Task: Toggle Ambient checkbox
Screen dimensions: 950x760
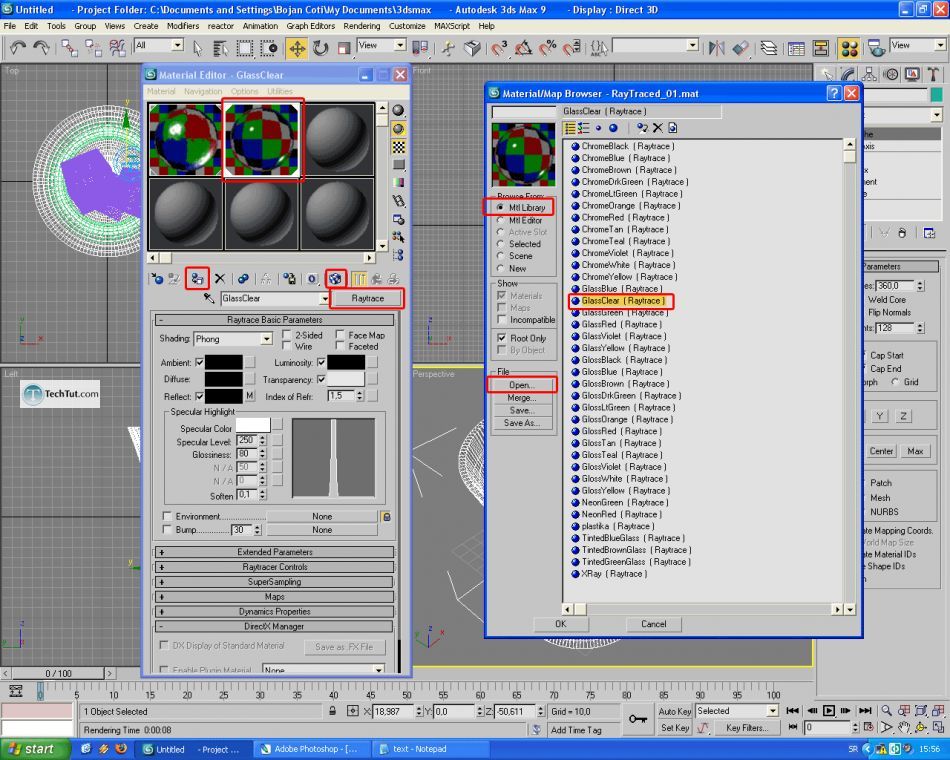Action: 199,362
